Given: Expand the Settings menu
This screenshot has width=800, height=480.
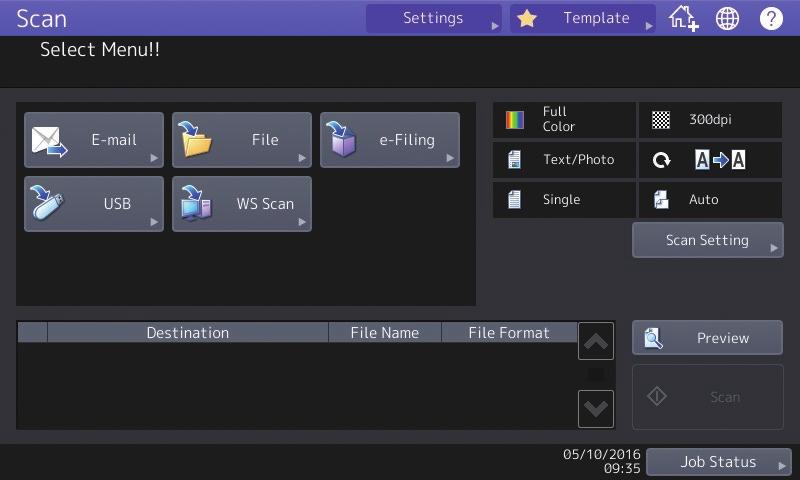Looking at the screenshot, I should pos(434,18).
